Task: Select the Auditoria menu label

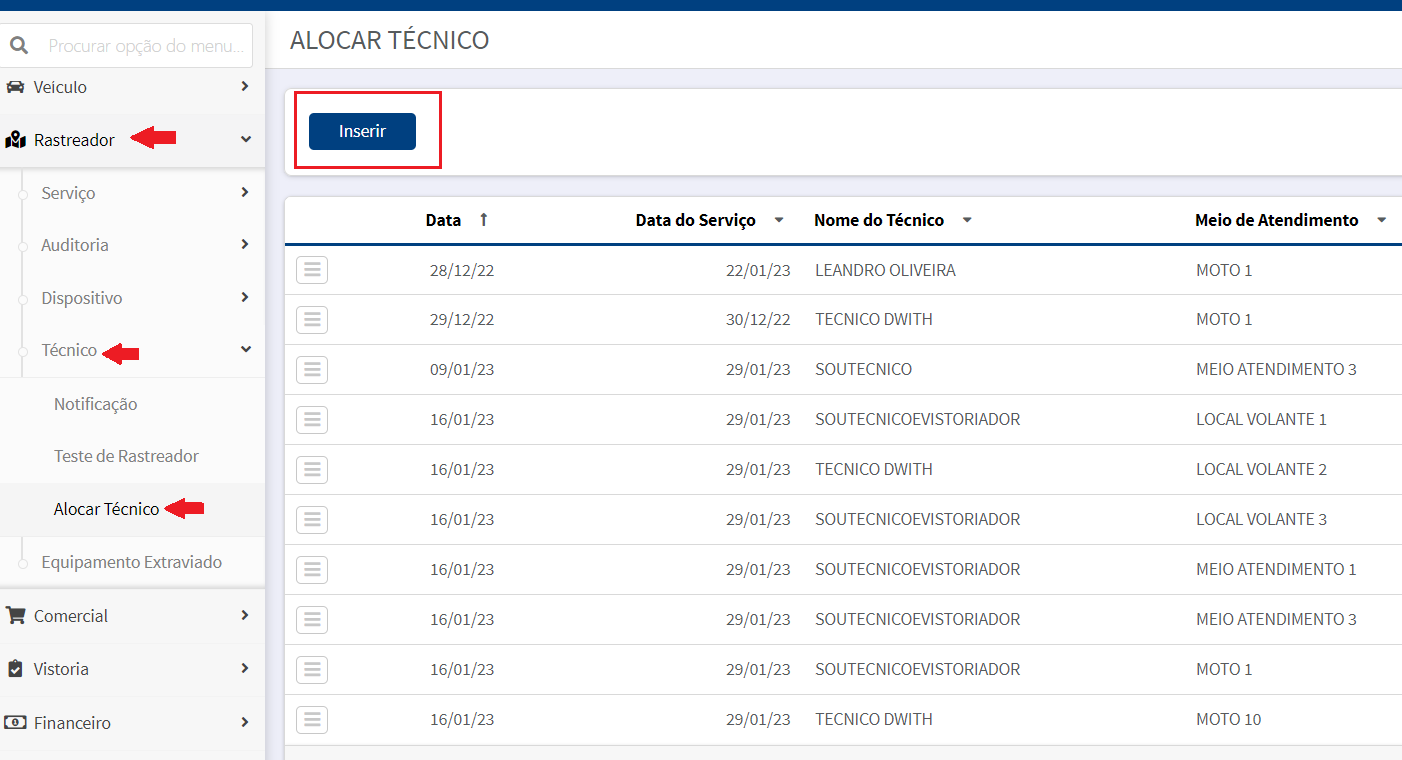Action: tap(75, 245)
